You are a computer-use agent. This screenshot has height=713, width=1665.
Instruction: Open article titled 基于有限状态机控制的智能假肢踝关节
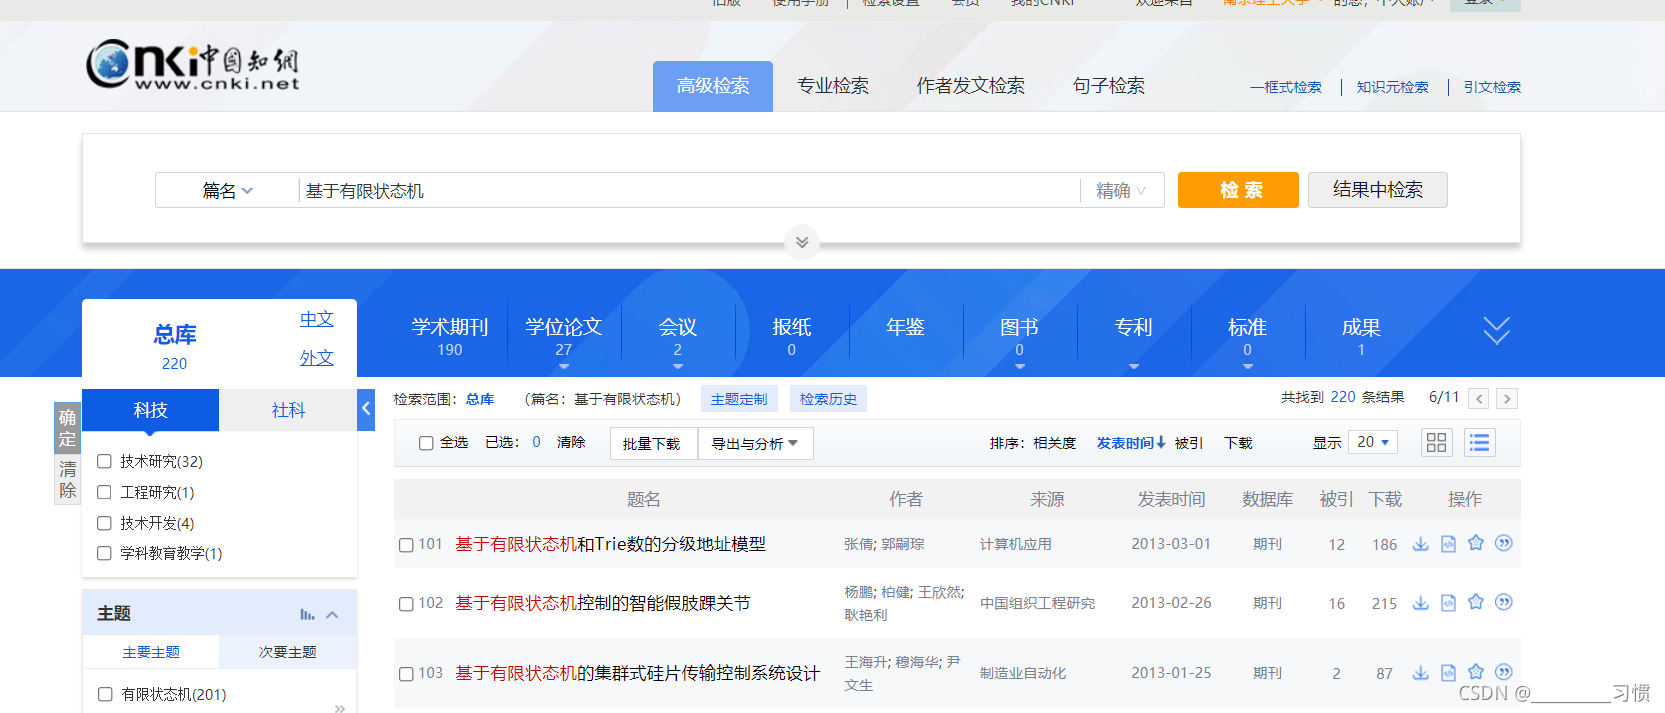(x=602, y=603)
